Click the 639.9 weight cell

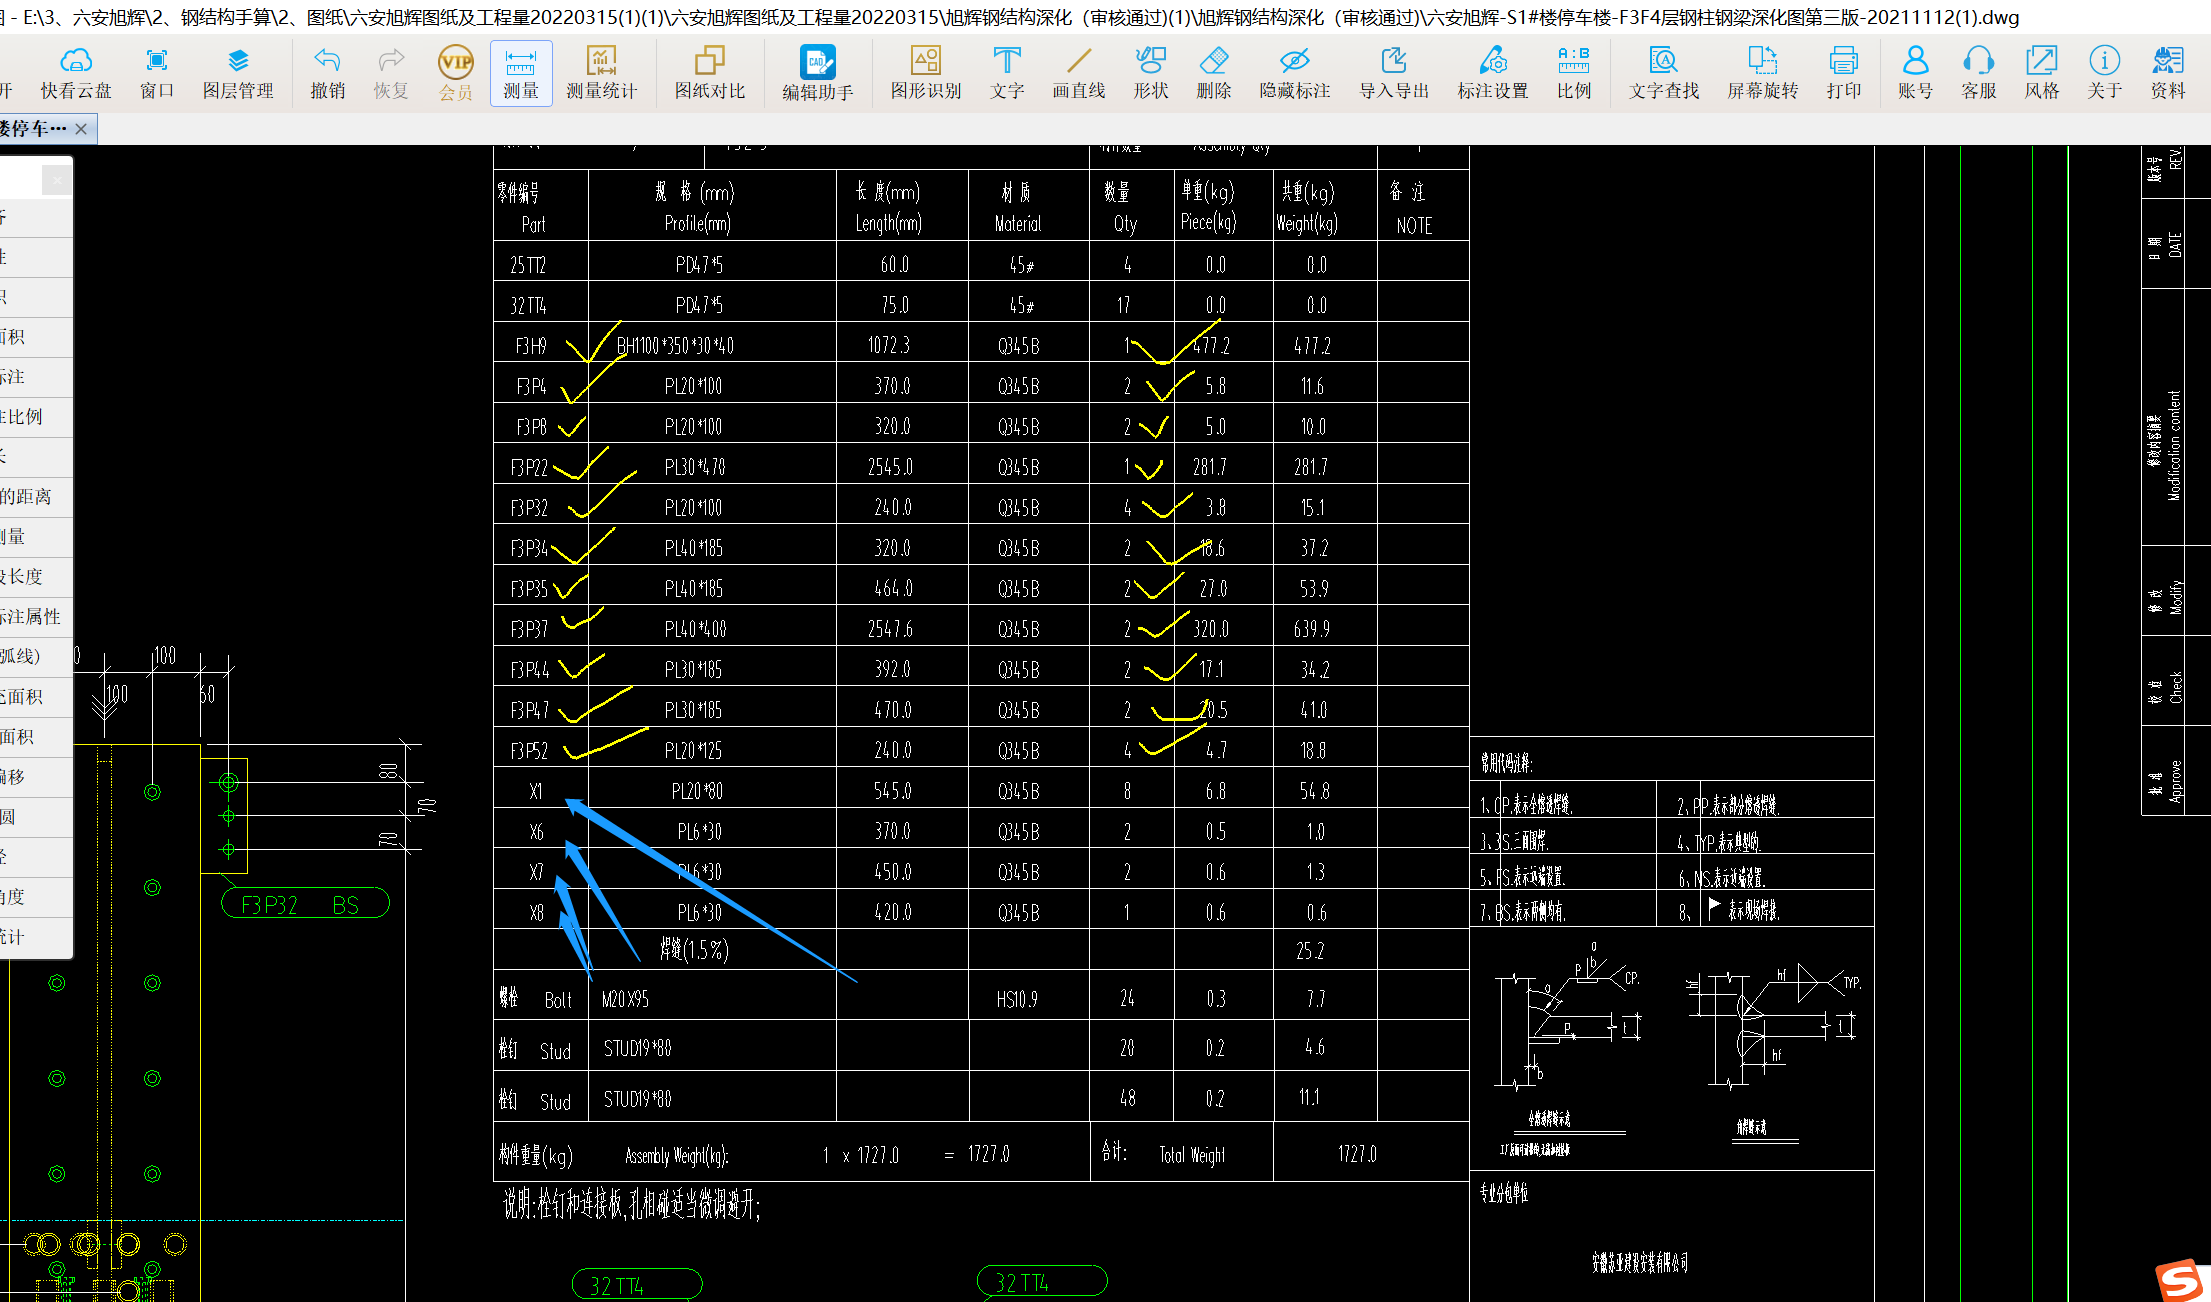click(1312, 629)
